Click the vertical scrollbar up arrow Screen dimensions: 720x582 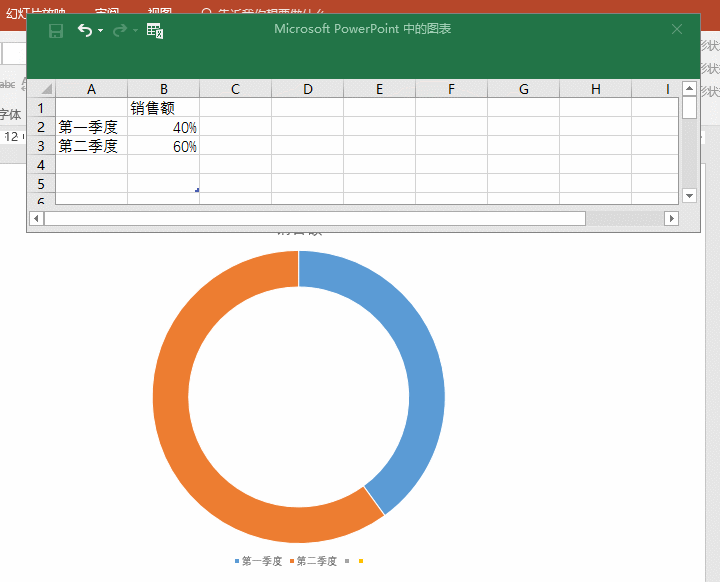[689, 89]
